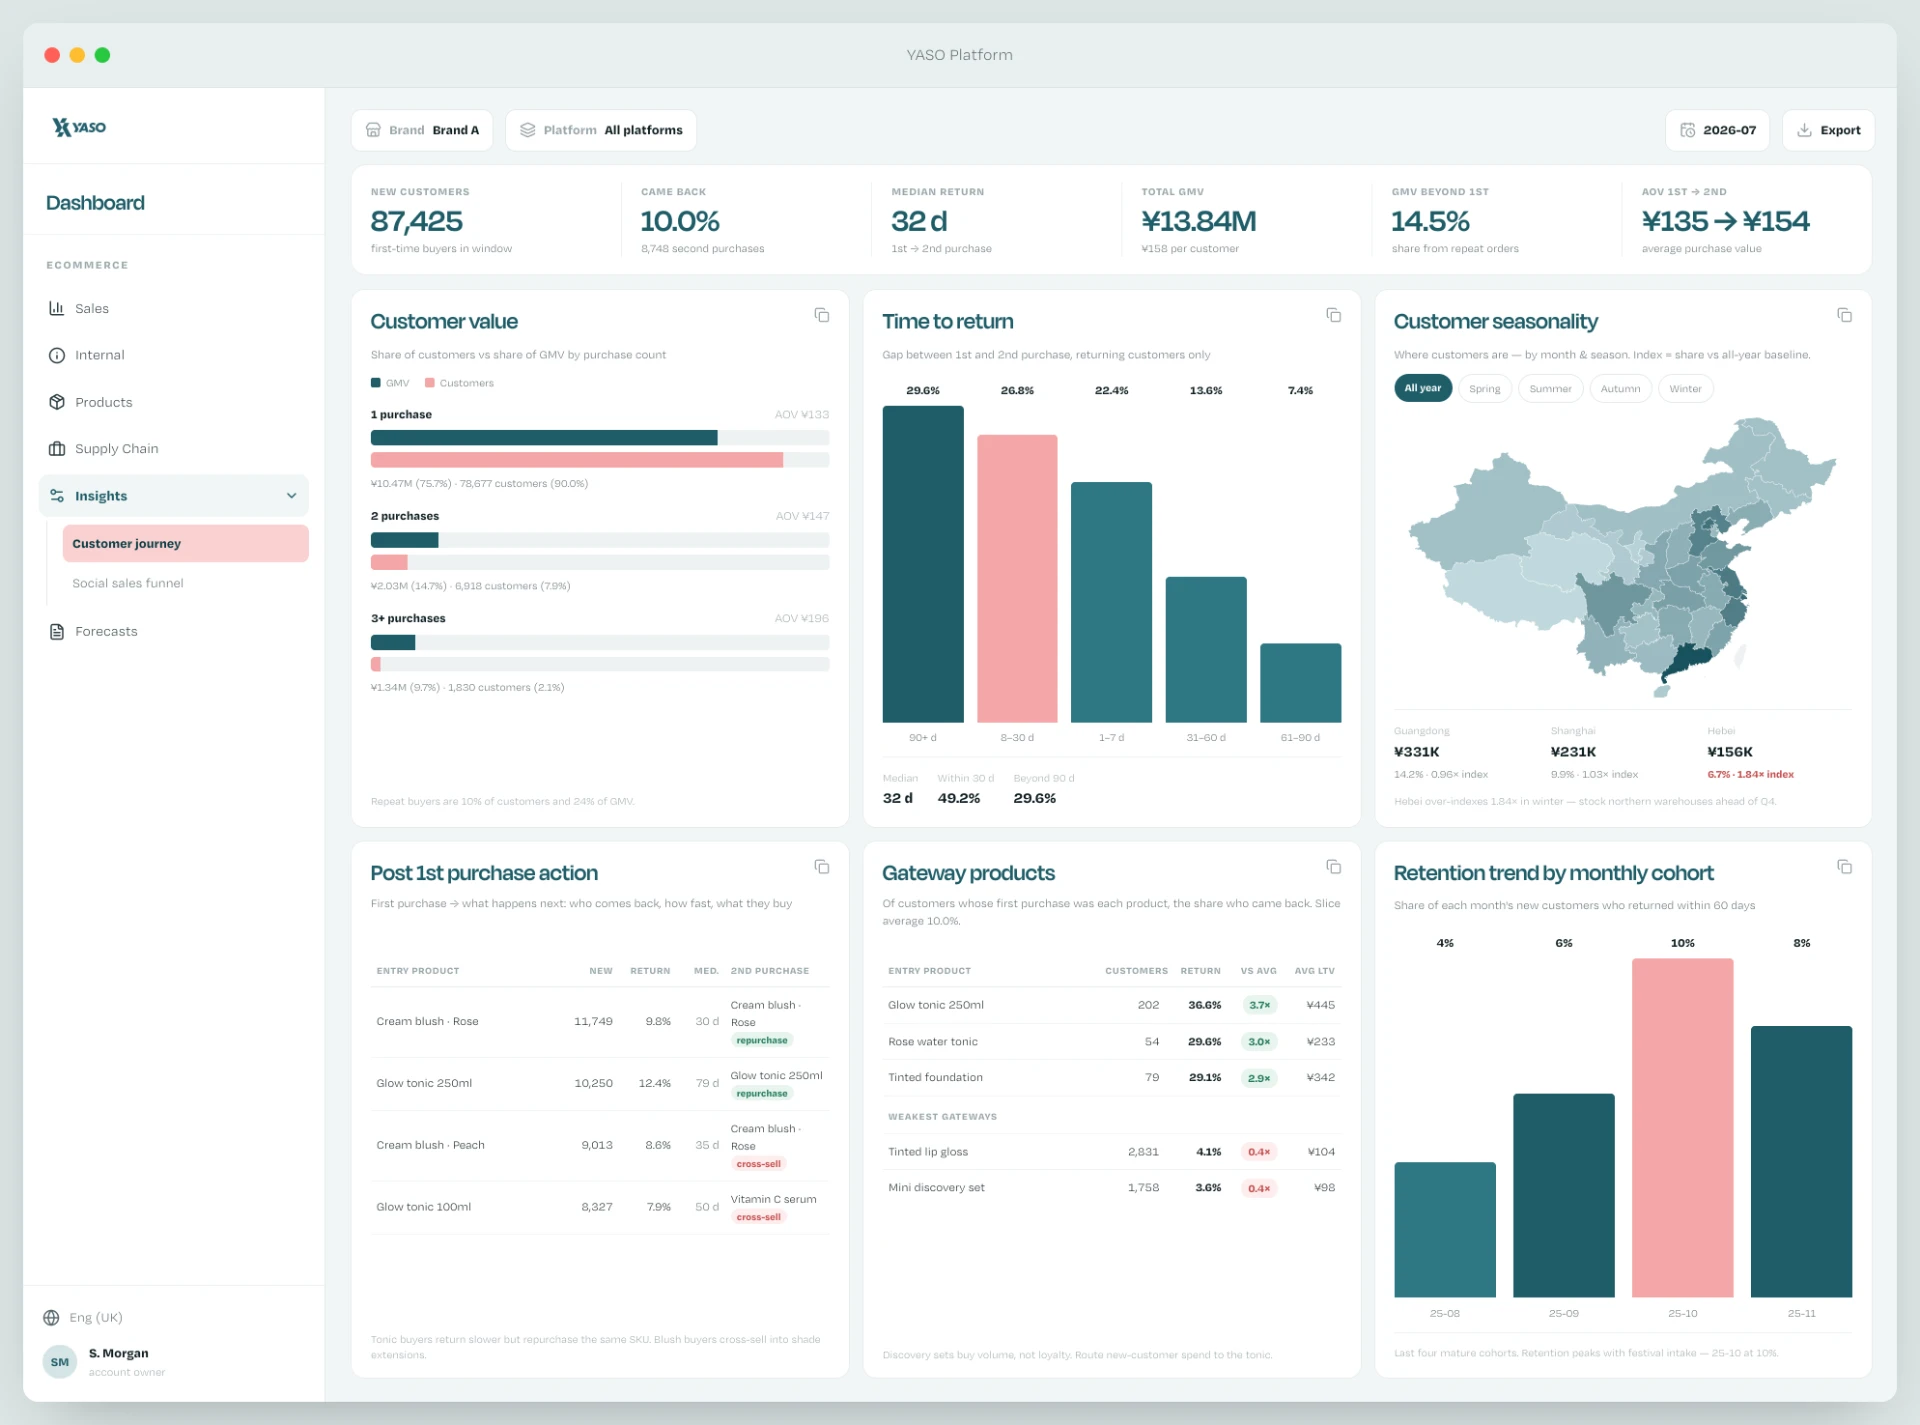1920x1425 pixels.
Task: Click the 3.7× badge for Glow tonic
Action: click(1259, 1005)
